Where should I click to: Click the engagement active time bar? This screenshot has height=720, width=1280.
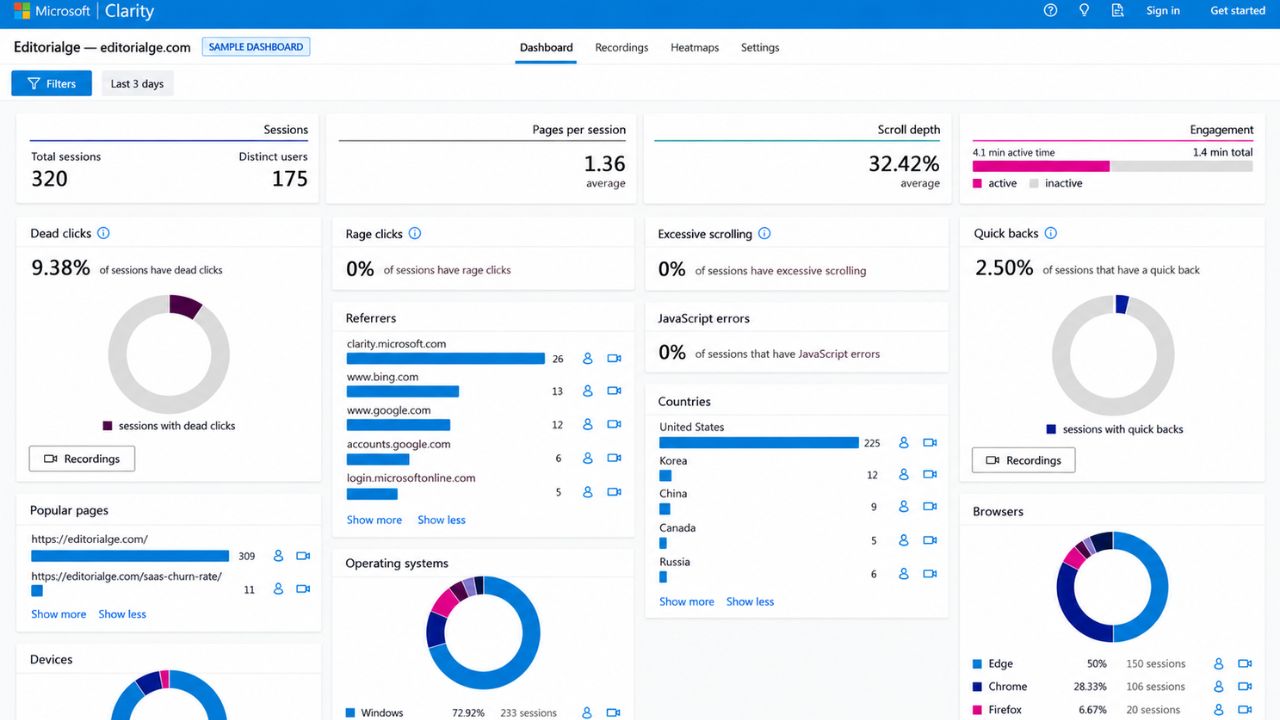[x=1041, y=167]
